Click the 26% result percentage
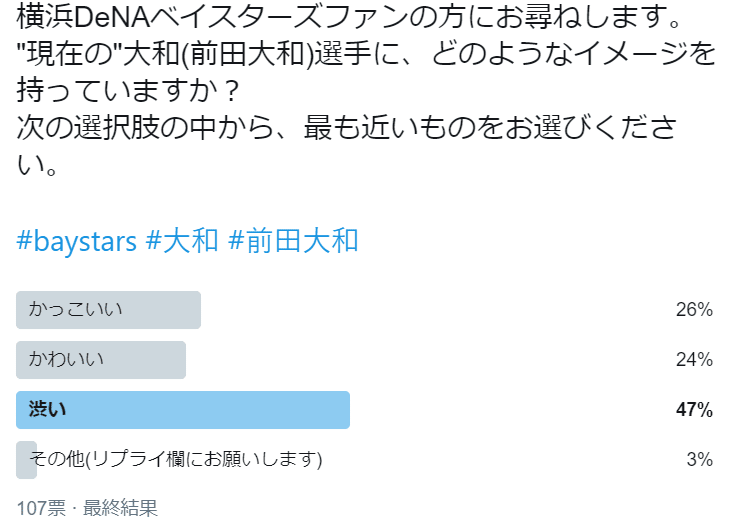 694,310
